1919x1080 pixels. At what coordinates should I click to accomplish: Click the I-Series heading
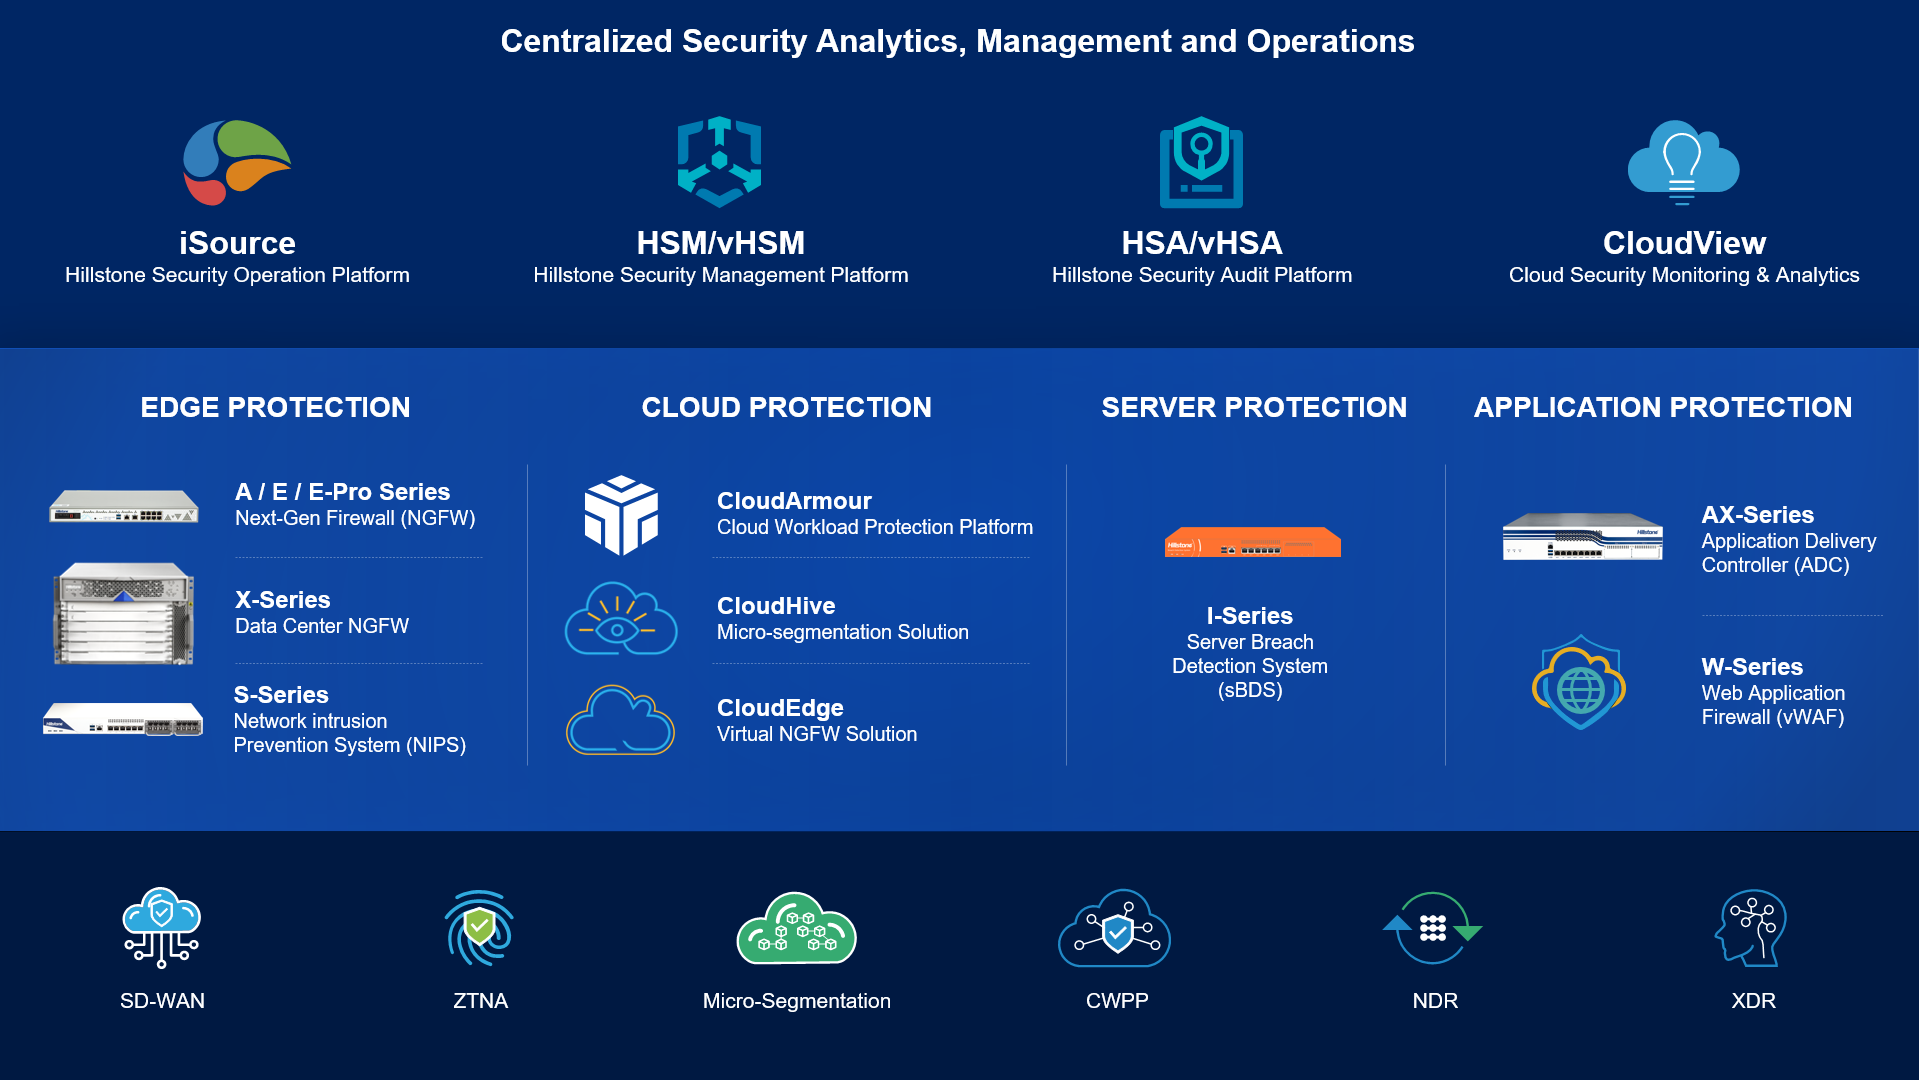click(x=1250, y=616)
